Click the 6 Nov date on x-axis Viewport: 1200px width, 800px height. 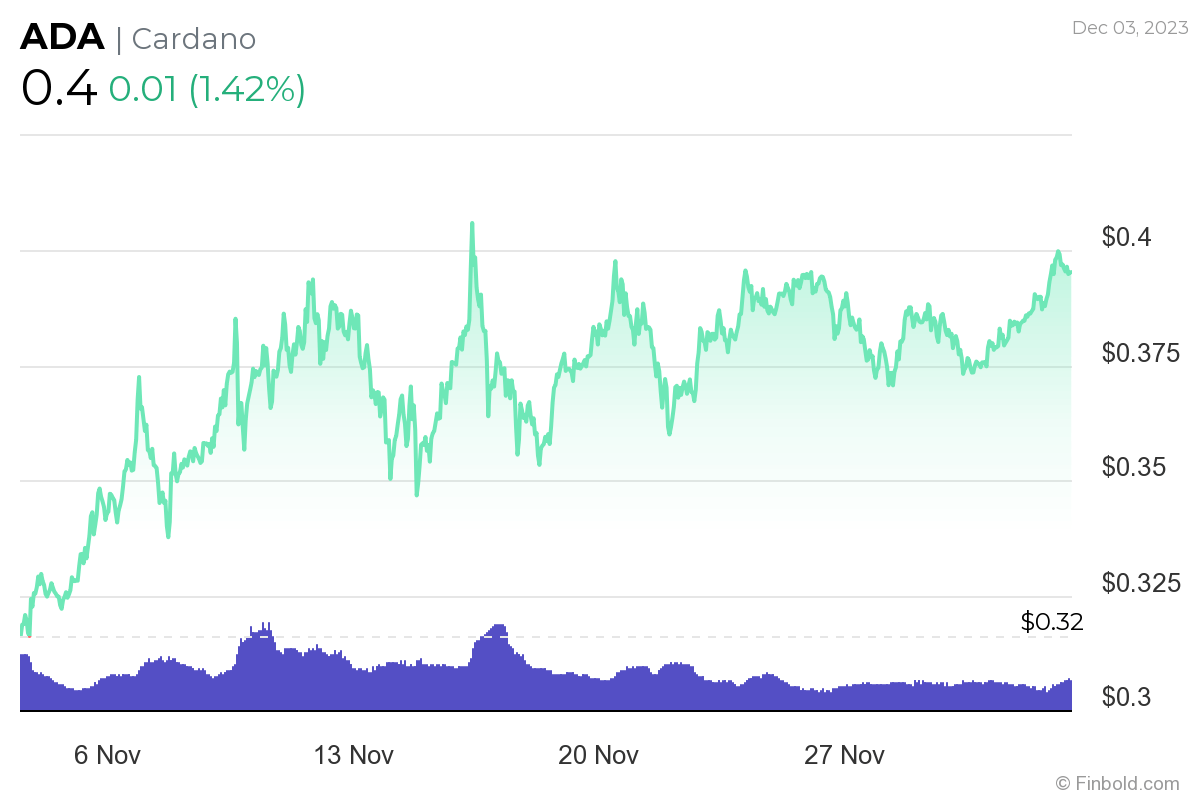click(108, 756)
